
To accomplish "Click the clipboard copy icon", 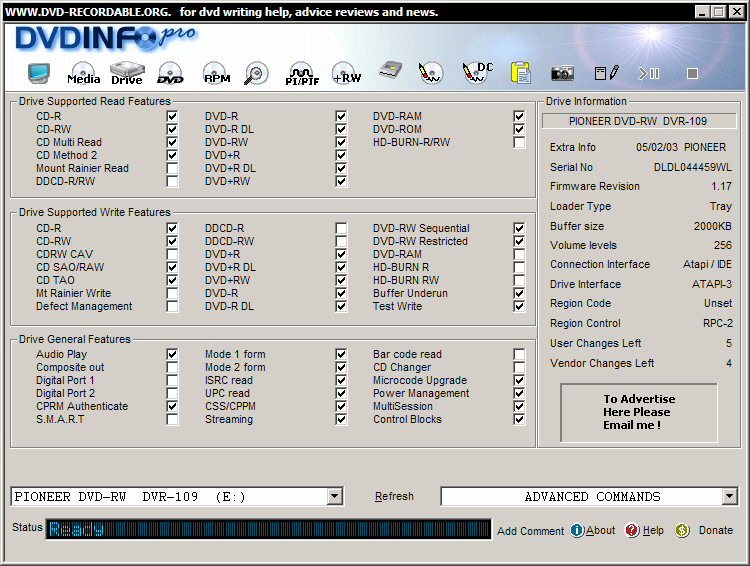I will click(520, 73).
